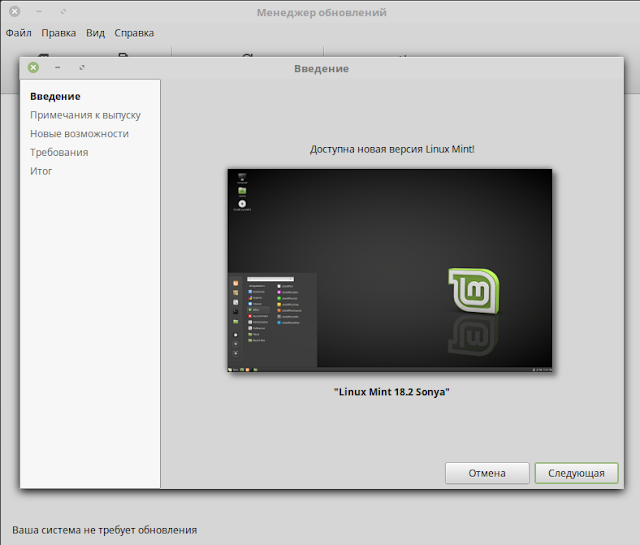Click the "Linux Mint 18.2 Sonya" caption
Screen dimensions: 640x545
(391, 392)
